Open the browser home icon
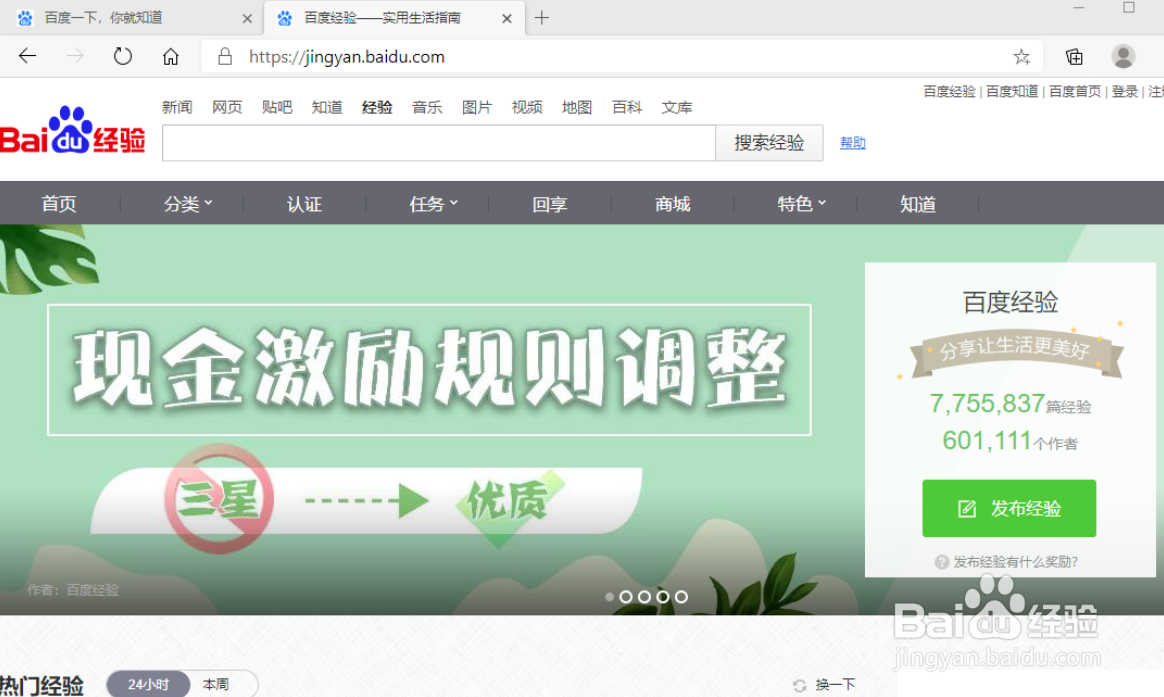The height and width of the screenshot is (697, 1164). tap(171, 56)
